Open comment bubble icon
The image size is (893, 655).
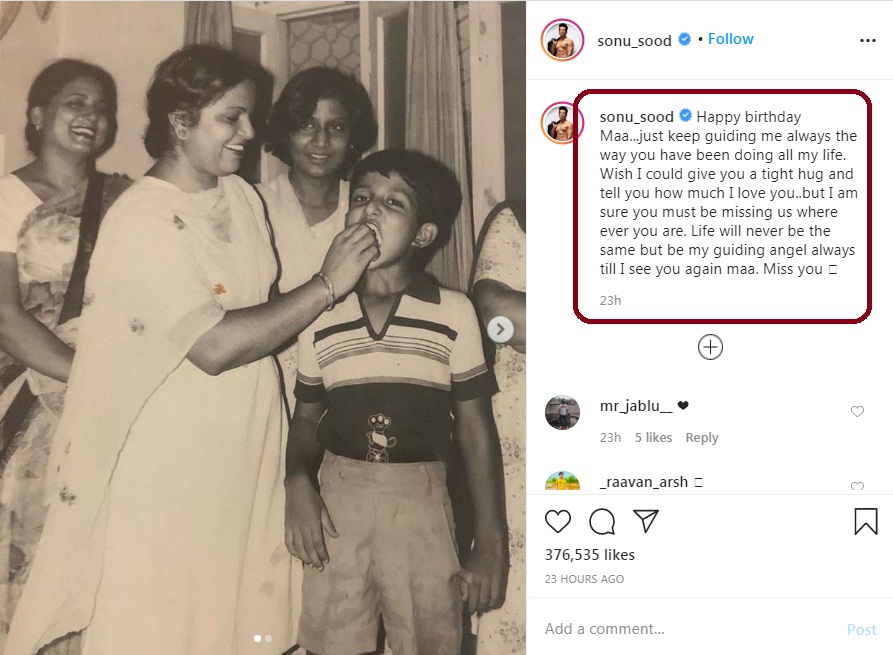[602, 521]
